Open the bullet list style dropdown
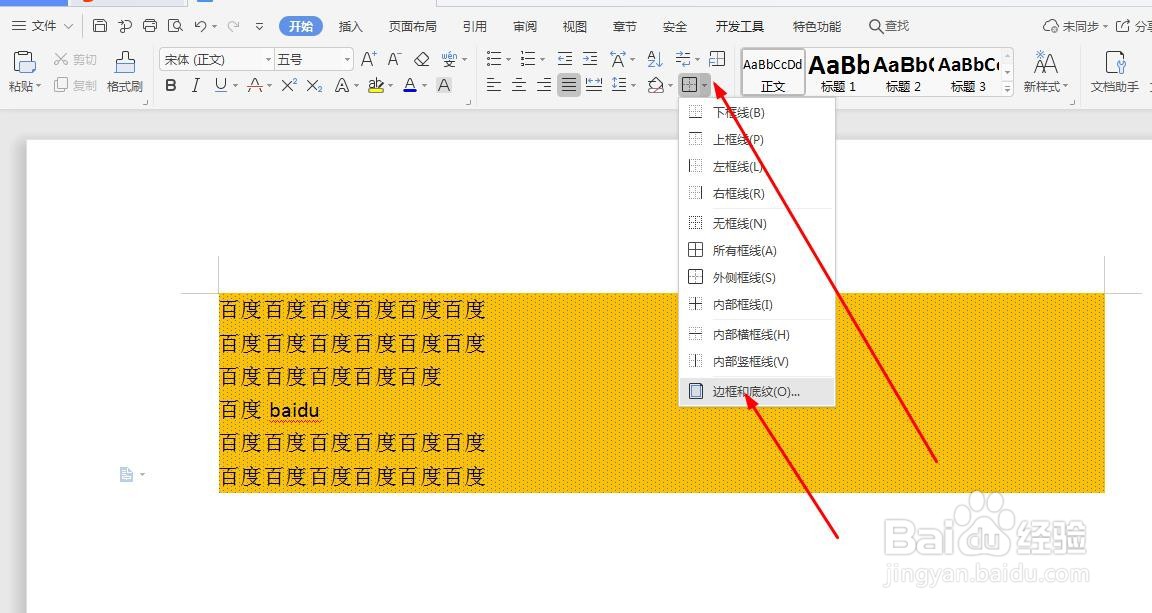The width and height of the screenshot is (1152, 613). [508, 59]
